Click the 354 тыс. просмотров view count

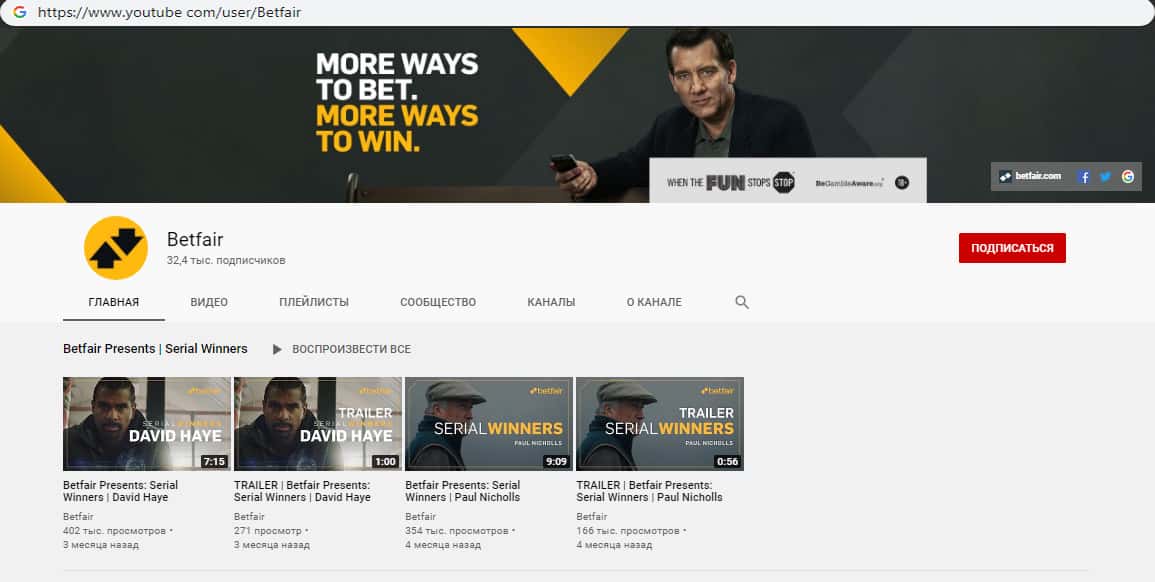(x=457, y=530)
